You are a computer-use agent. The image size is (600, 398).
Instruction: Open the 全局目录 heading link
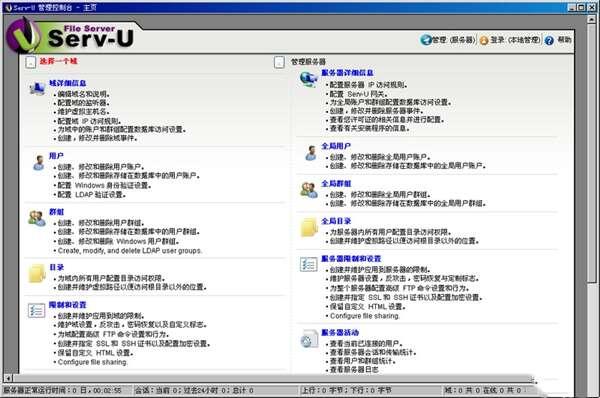[x=336, y=221]
